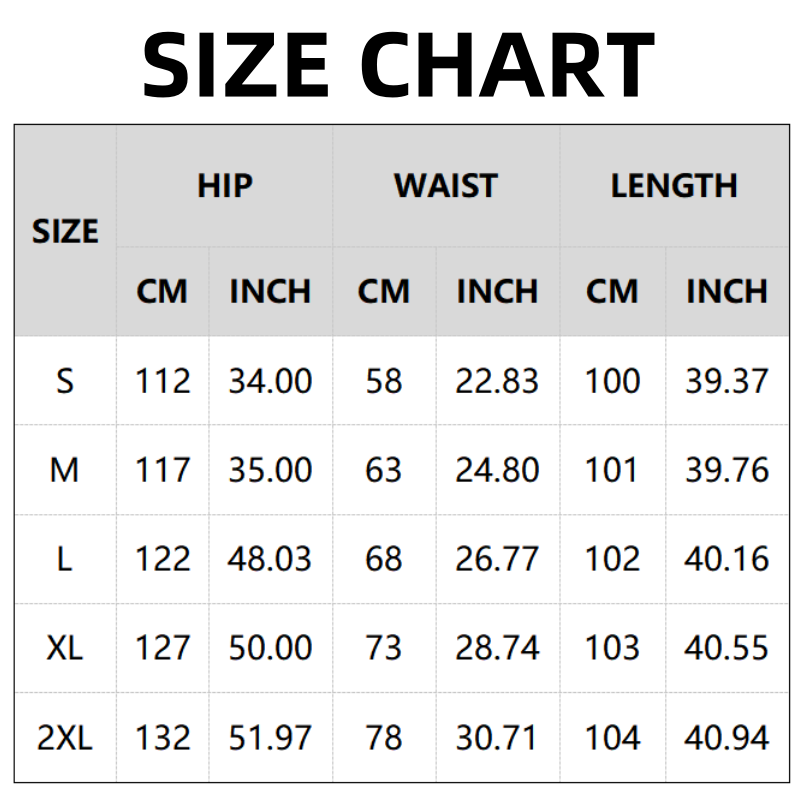800x800 pixels.
Task: Select the XL size row label
Action: pos(65,648)
